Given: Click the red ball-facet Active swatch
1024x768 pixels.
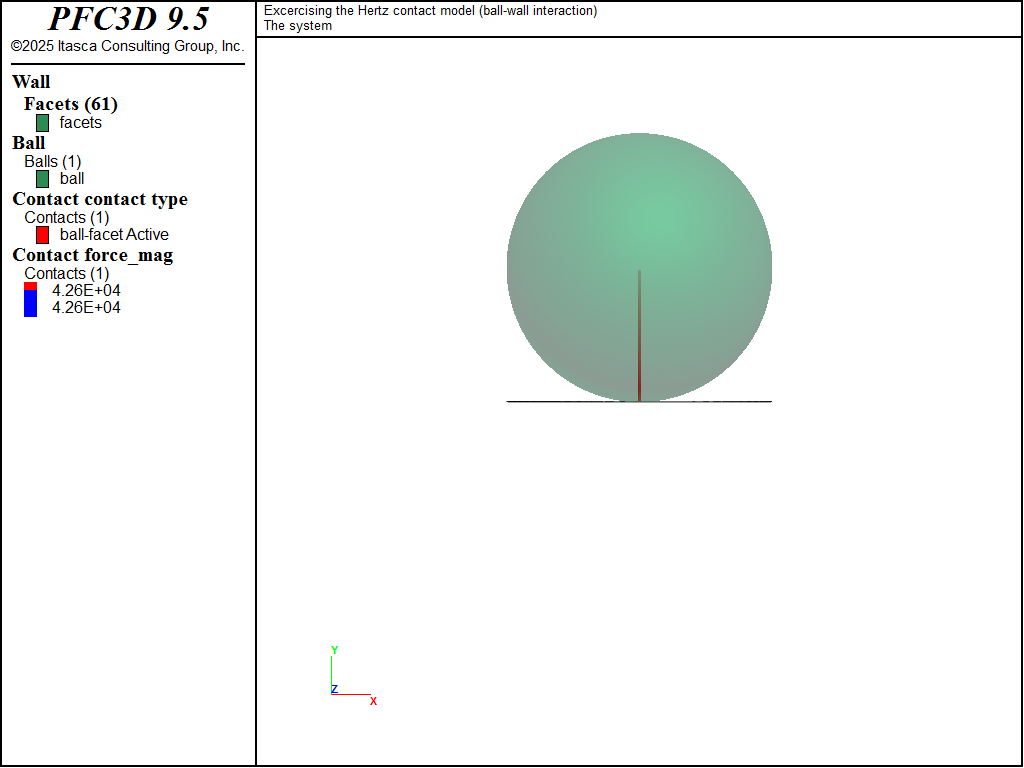Looking at the screenshot, I should [42, 235].
